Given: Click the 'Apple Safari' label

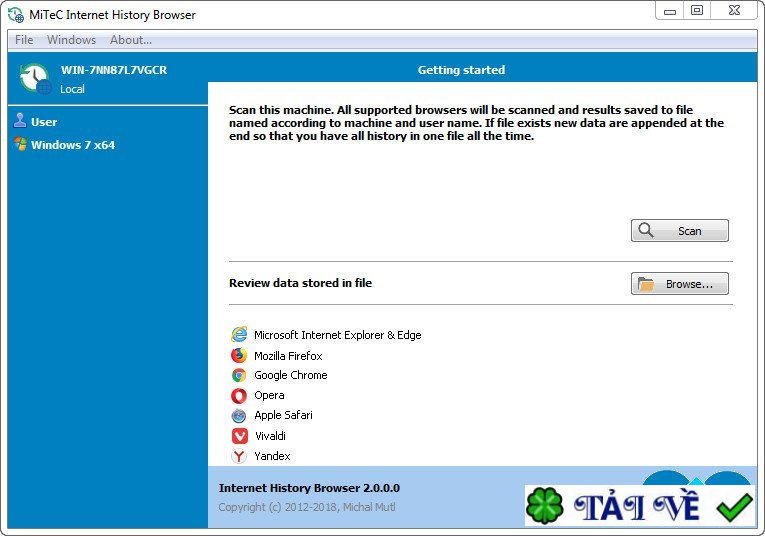Looking at the screenshot, I should (x=283, y=415).
